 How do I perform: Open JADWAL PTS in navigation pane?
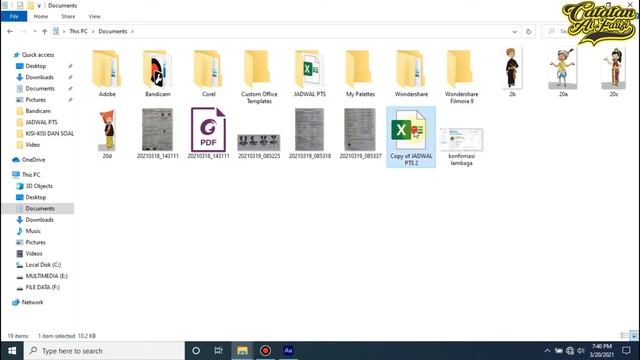(41, 122)
